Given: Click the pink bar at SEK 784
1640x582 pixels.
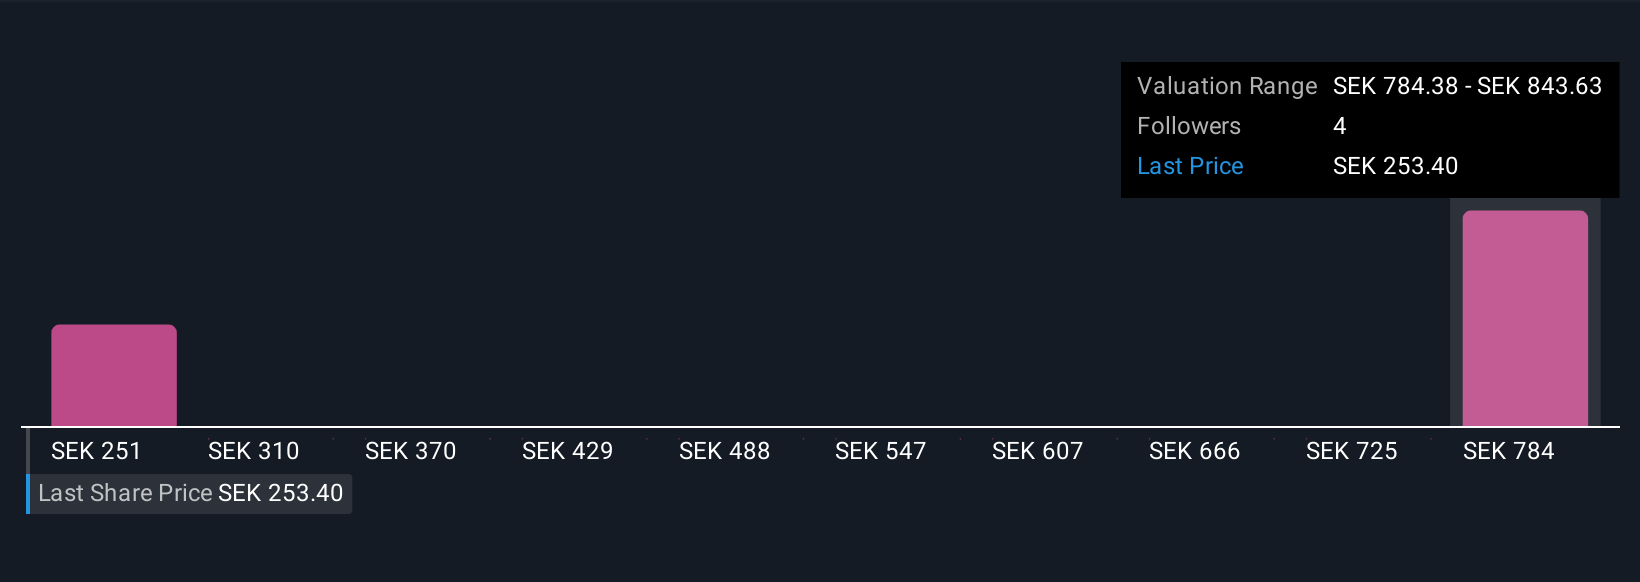Looking at the screenshot, I should [1525, 318].
